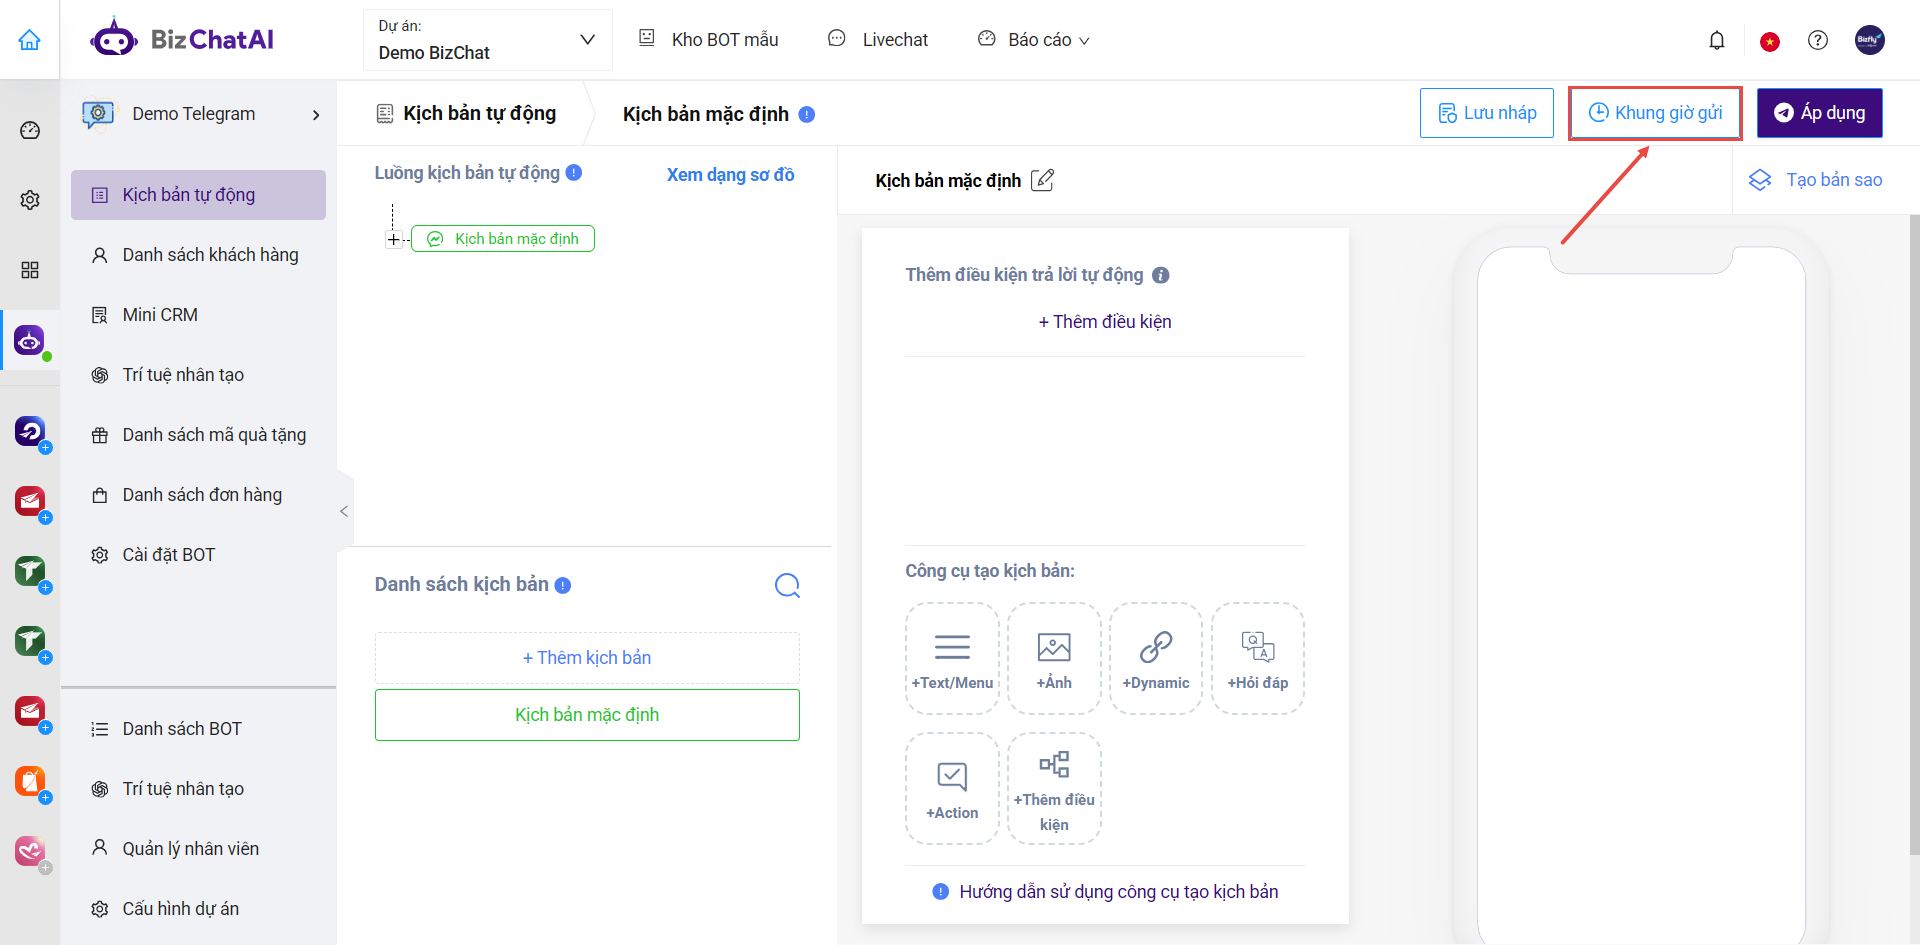Click the Khung giờ gửi button
The height and width of the screenshot is (945, 1920).
click(1655, 113)
